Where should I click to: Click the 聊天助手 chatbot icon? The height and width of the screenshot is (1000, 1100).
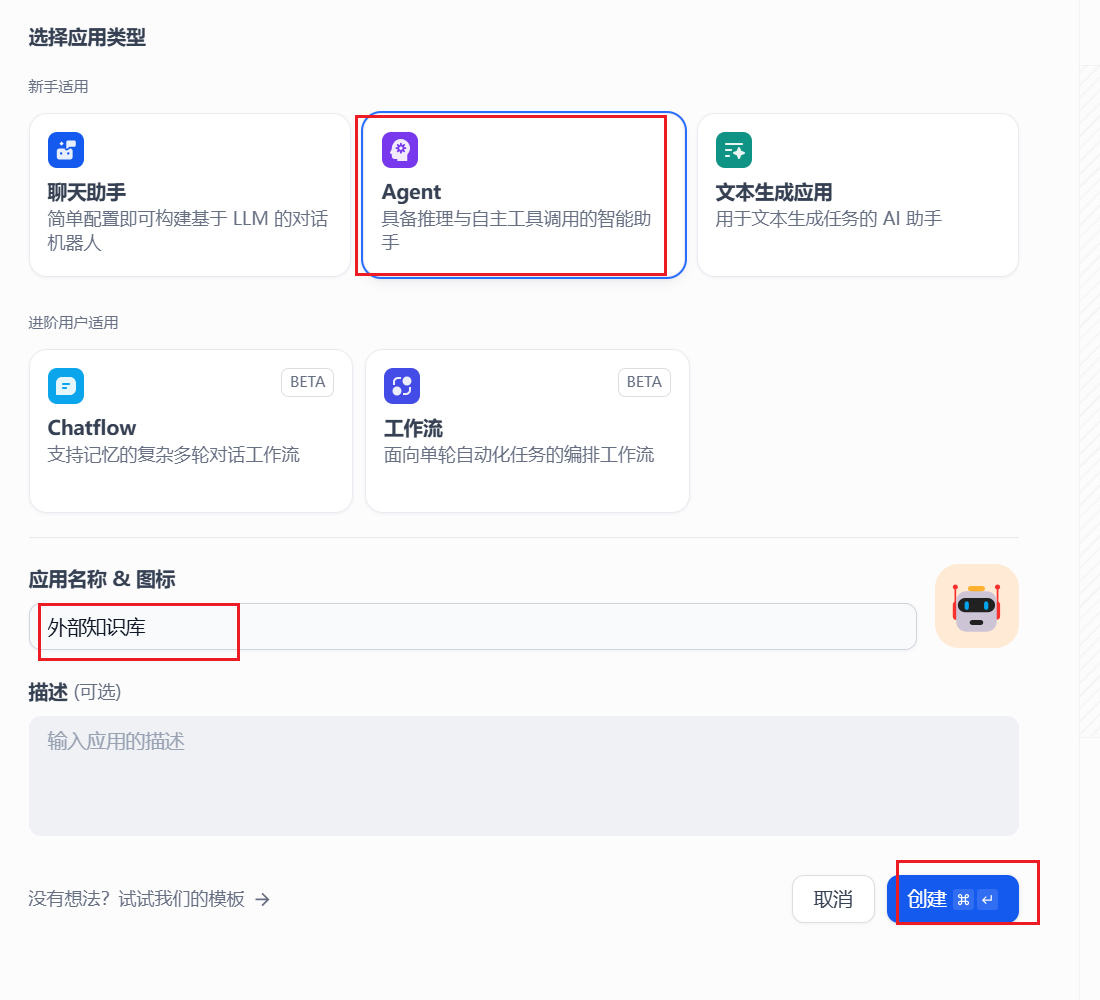click(x=66, y=150)
